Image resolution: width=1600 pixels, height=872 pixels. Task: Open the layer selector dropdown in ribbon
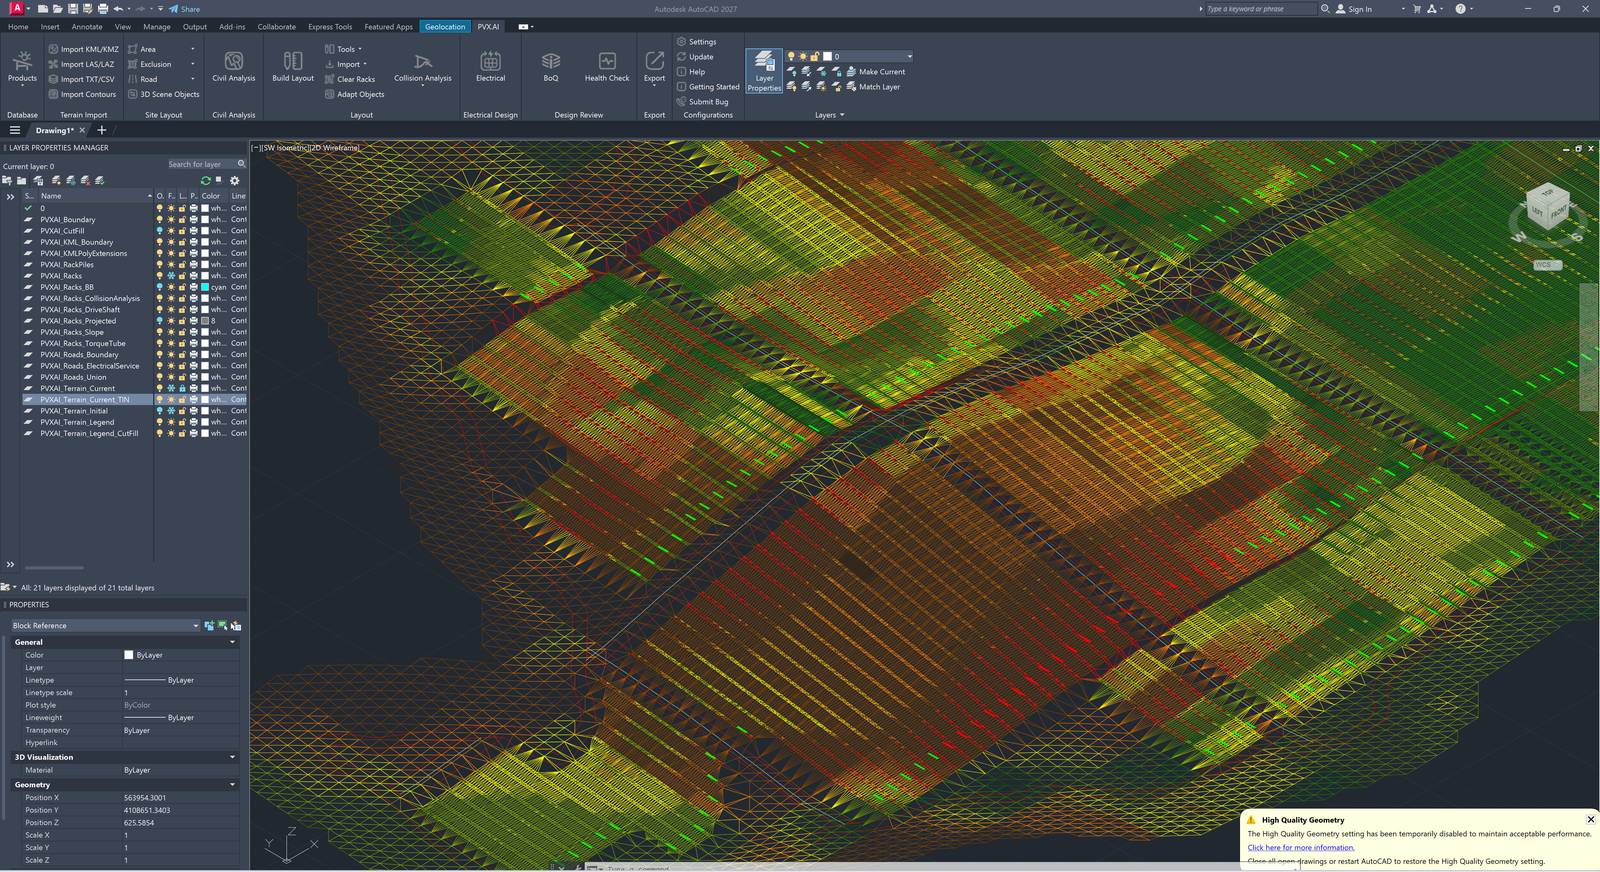pyautogui.click(x=909, y=57)
